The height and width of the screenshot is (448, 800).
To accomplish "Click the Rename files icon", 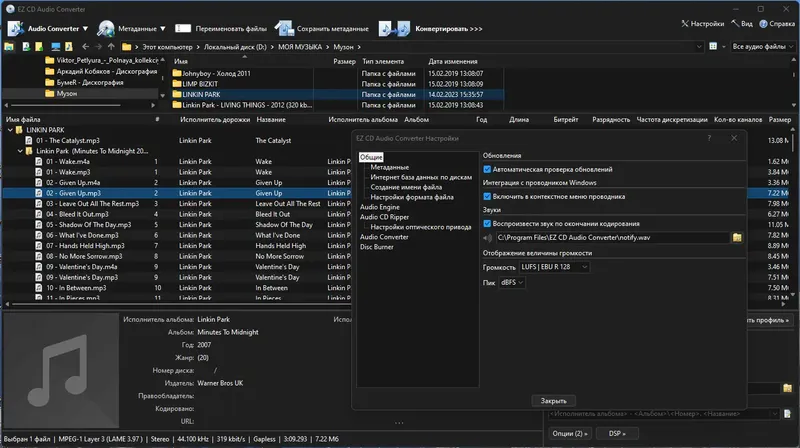I will tap(181, 28).
